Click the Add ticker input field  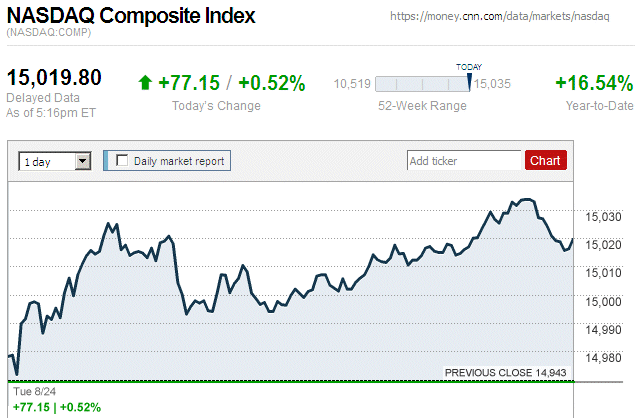click(464, 160)
